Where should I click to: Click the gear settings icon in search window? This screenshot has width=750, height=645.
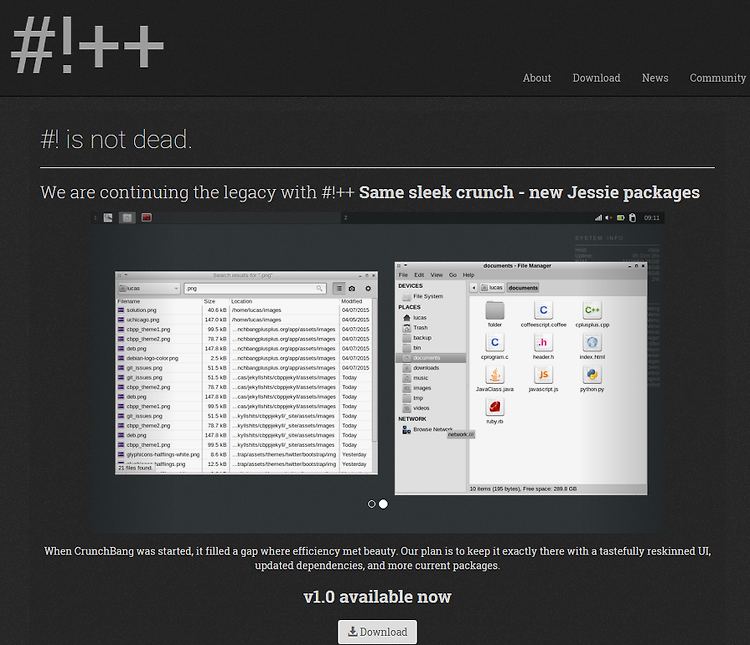click(368, 289)
